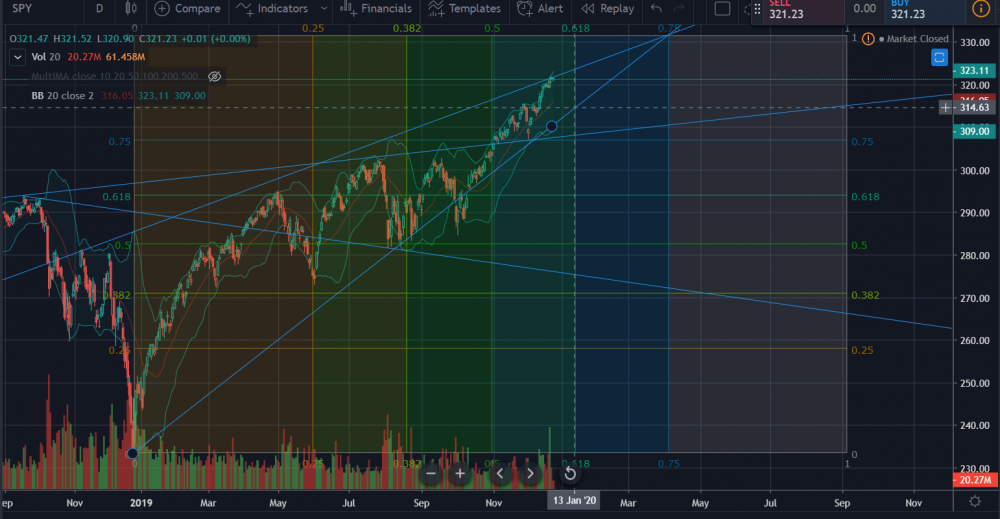Click the BUY 321.23 button
Image resolution: width=1000 pixels, height=519 pixels.
click(924, 10)
